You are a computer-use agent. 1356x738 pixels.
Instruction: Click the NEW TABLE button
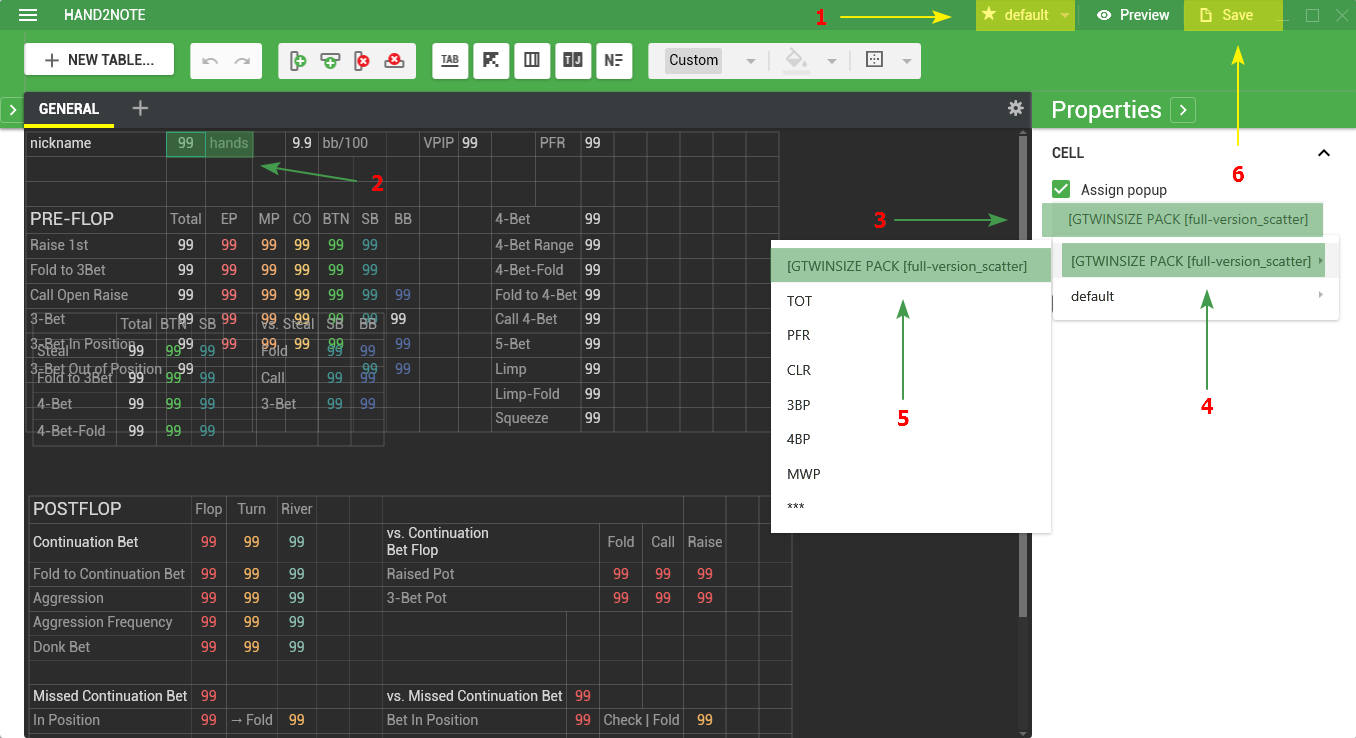[x=99, y=60]
